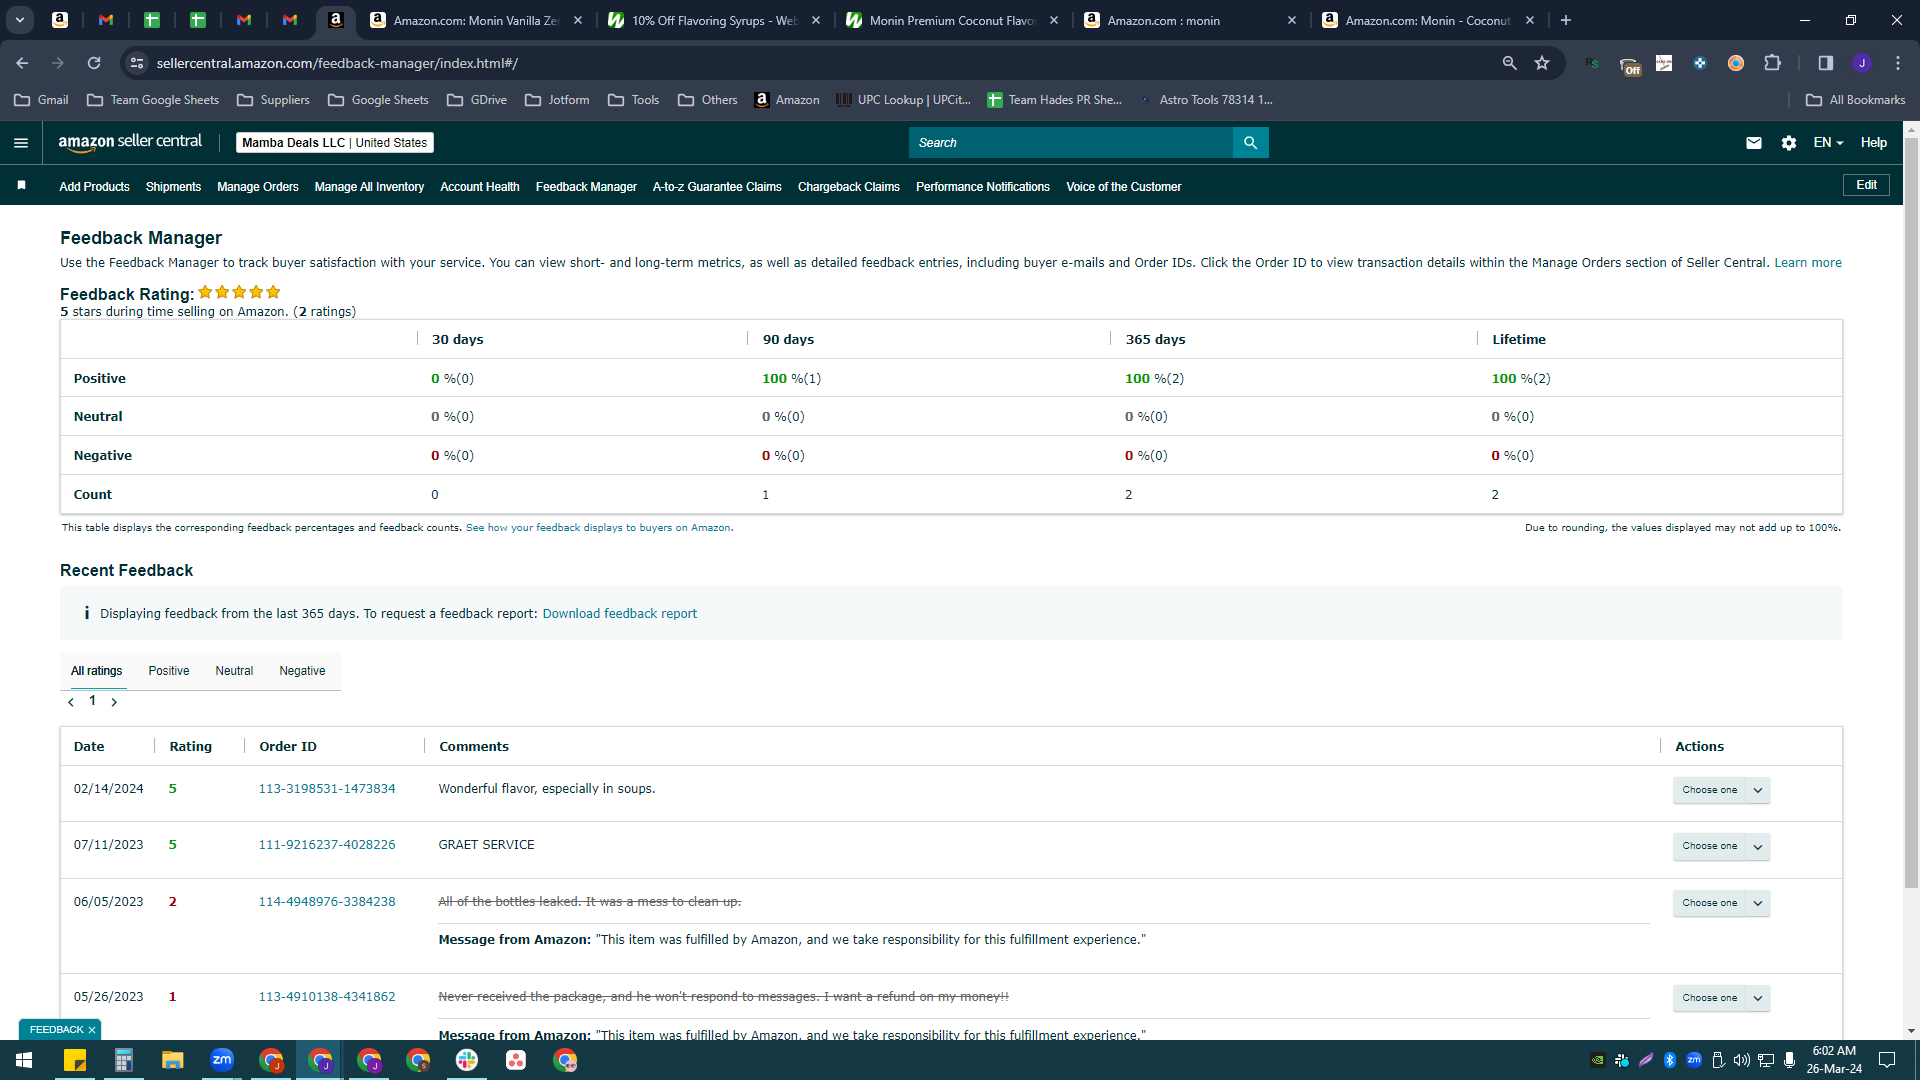Open Chrome side panel icon
Viewport: 1920px width, 1080px height.
(x=1825, y=63)
